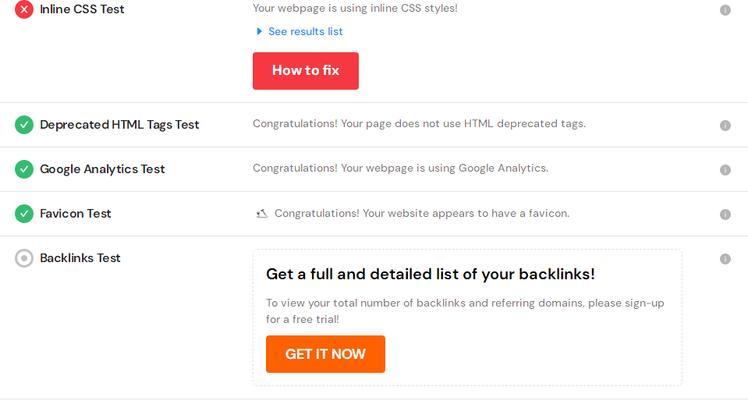
Task: Expand the See results list disclosure triangle
Action: click(x=259, y=31)
